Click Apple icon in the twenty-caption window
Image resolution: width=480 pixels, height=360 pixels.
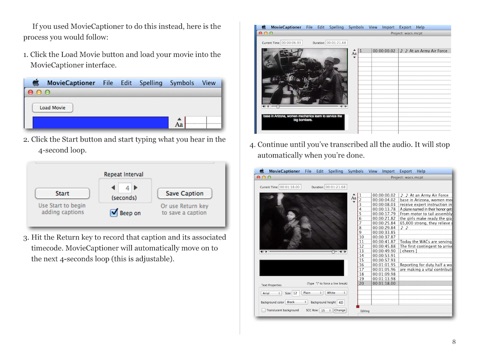click(262, 171)
